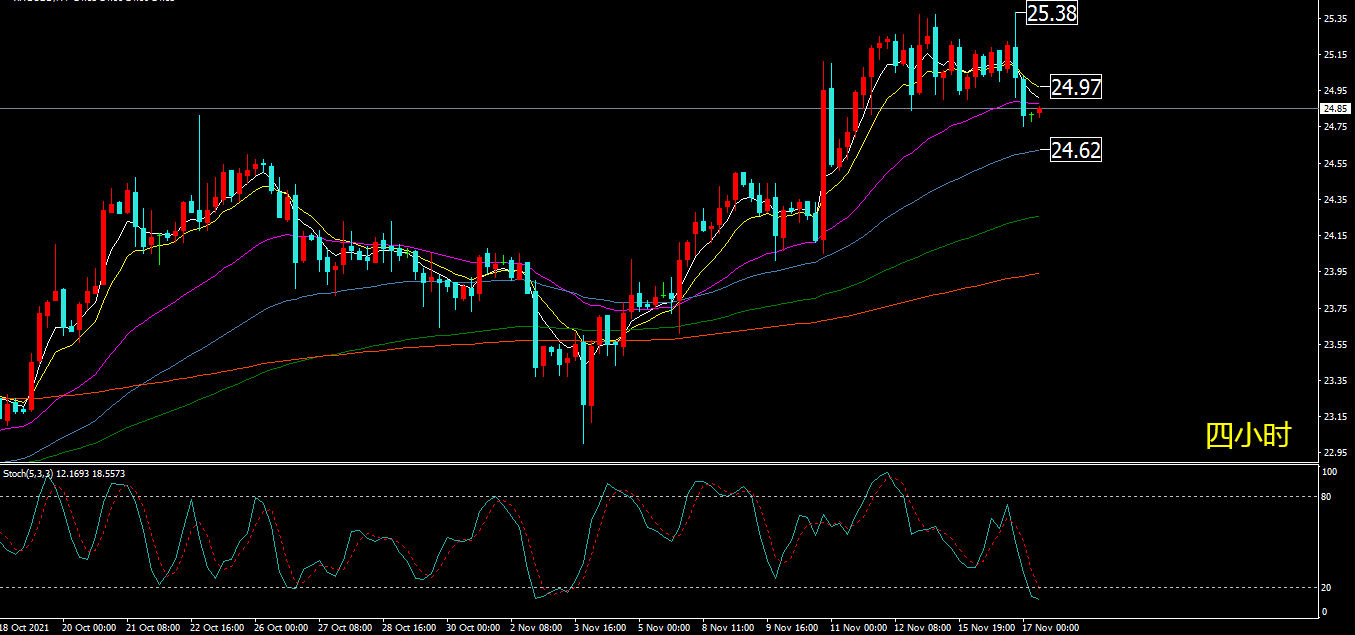Click the 23.35 price axis value

[1336, 380]
